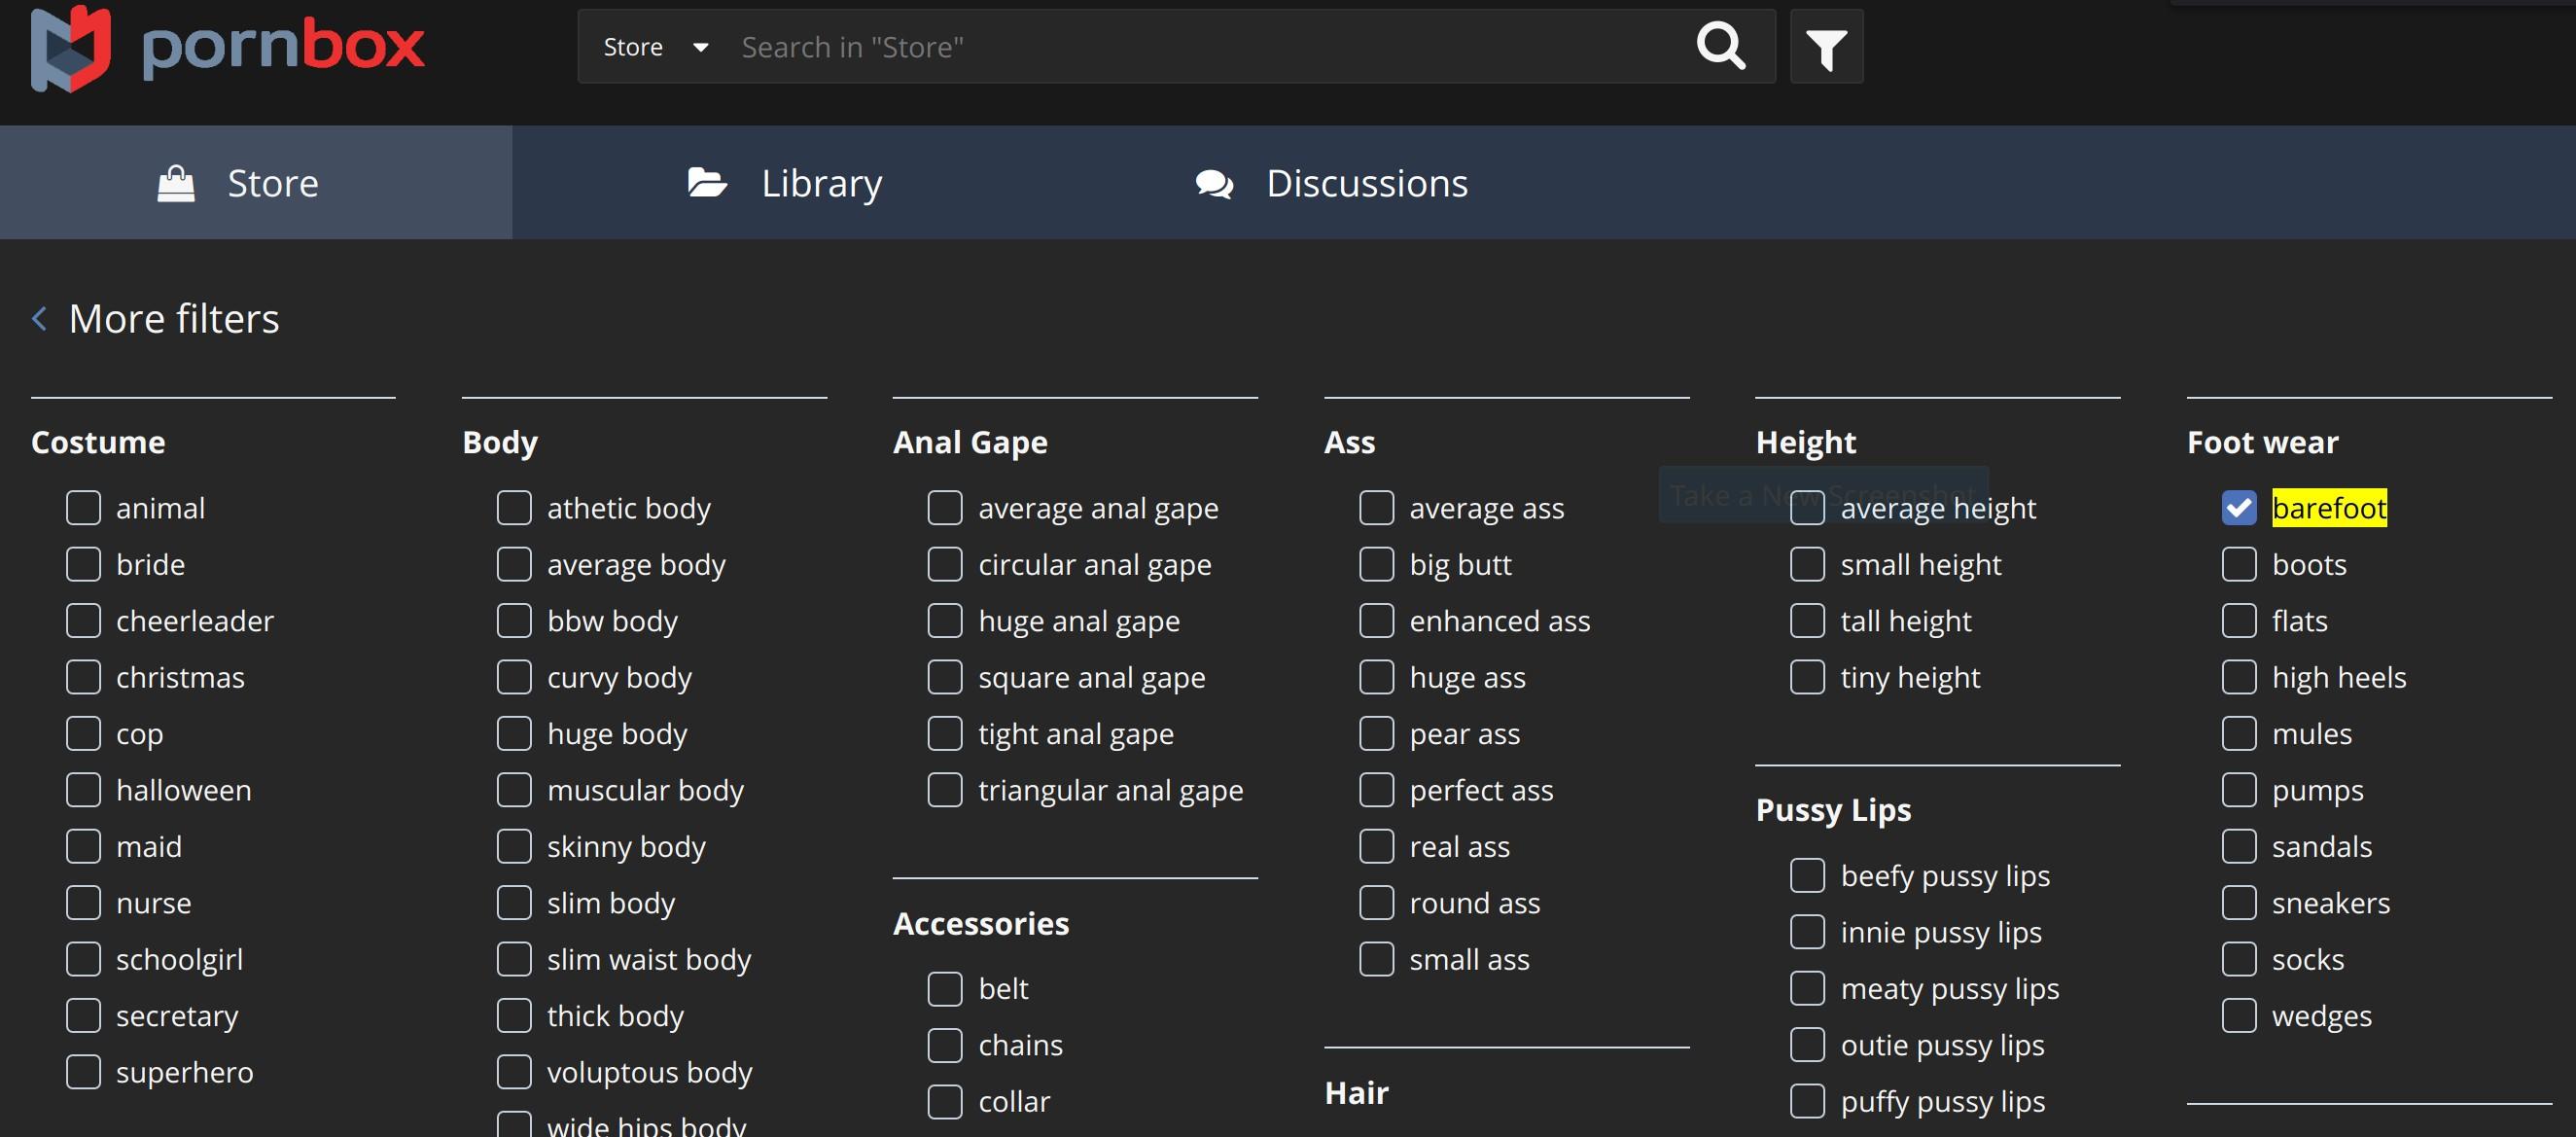Viewport: 2576px width, 1137px height.
Task: Select the sneakers footwear checkbox
Action: tap(2238, 903)
